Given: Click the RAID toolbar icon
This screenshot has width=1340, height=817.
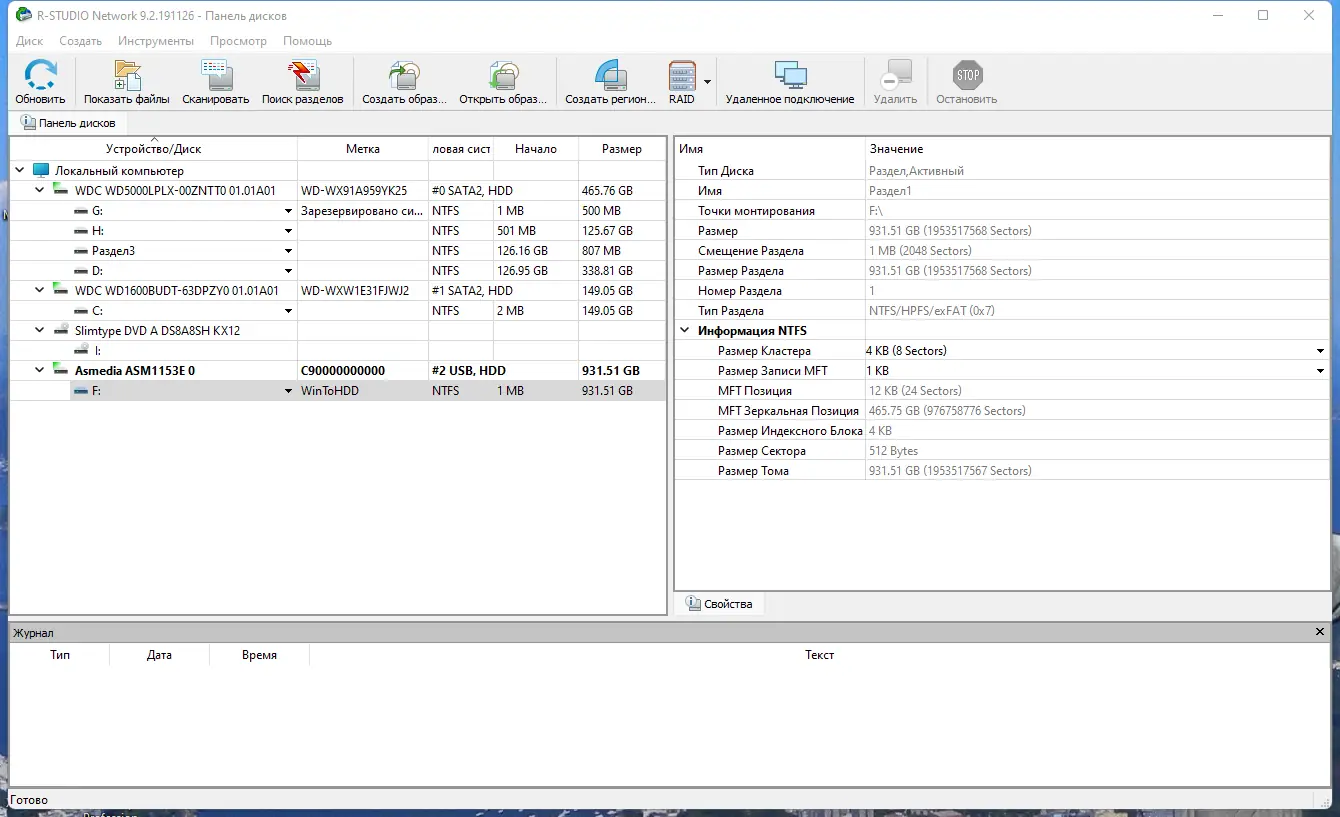Looking at the screenshot, I should tap(681, 77).
